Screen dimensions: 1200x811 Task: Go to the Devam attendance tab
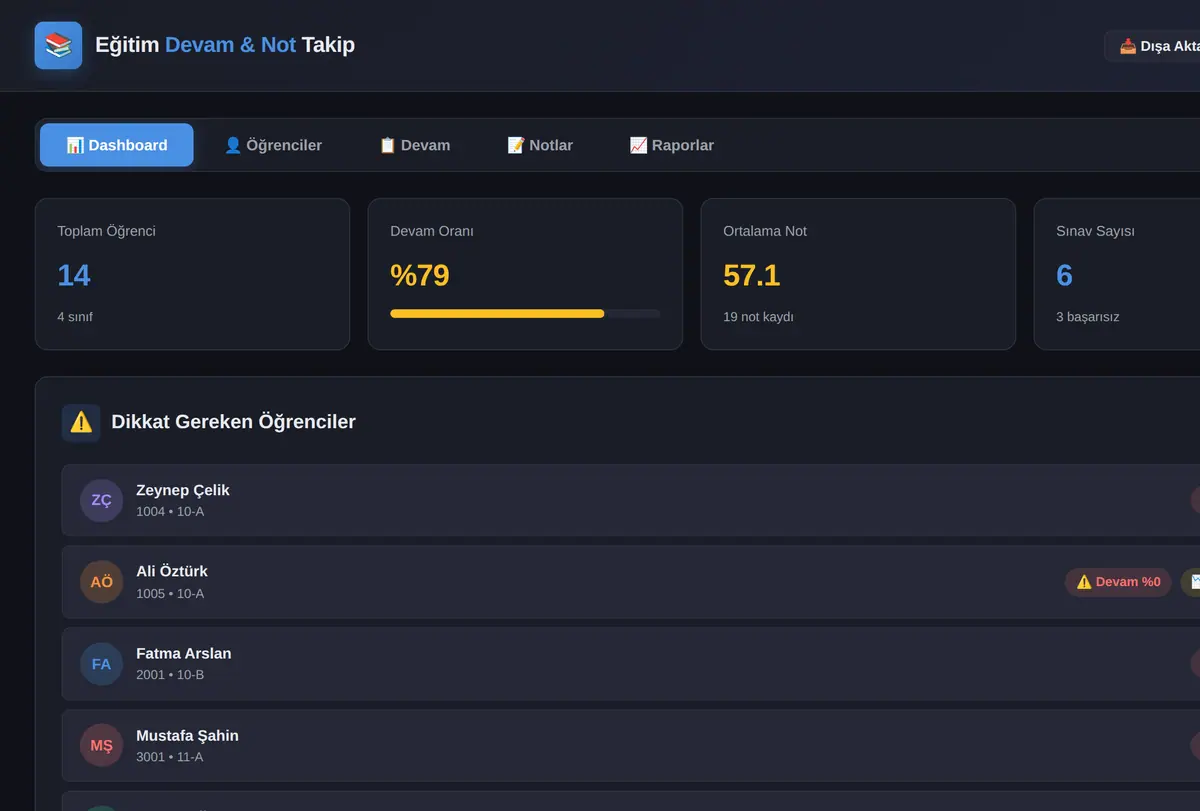pyautogui.click(x=415, y=145)
